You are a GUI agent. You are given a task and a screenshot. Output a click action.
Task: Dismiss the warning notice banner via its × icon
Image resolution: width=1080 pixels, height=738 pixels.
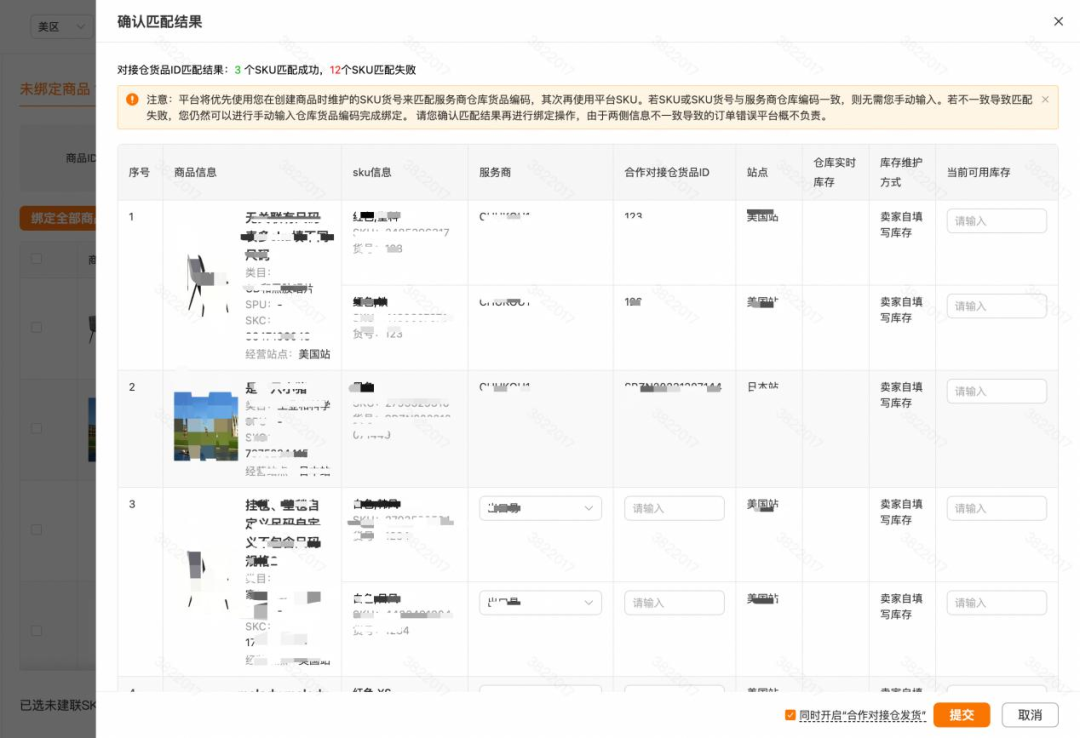click(x=1047, y=101)
